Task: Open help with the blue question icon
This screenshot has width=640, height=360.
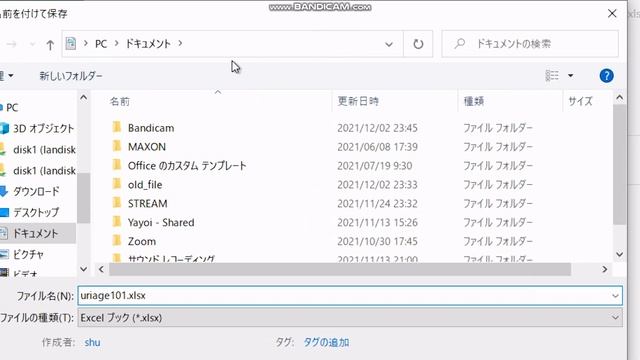Action: (x=606, y=76)
